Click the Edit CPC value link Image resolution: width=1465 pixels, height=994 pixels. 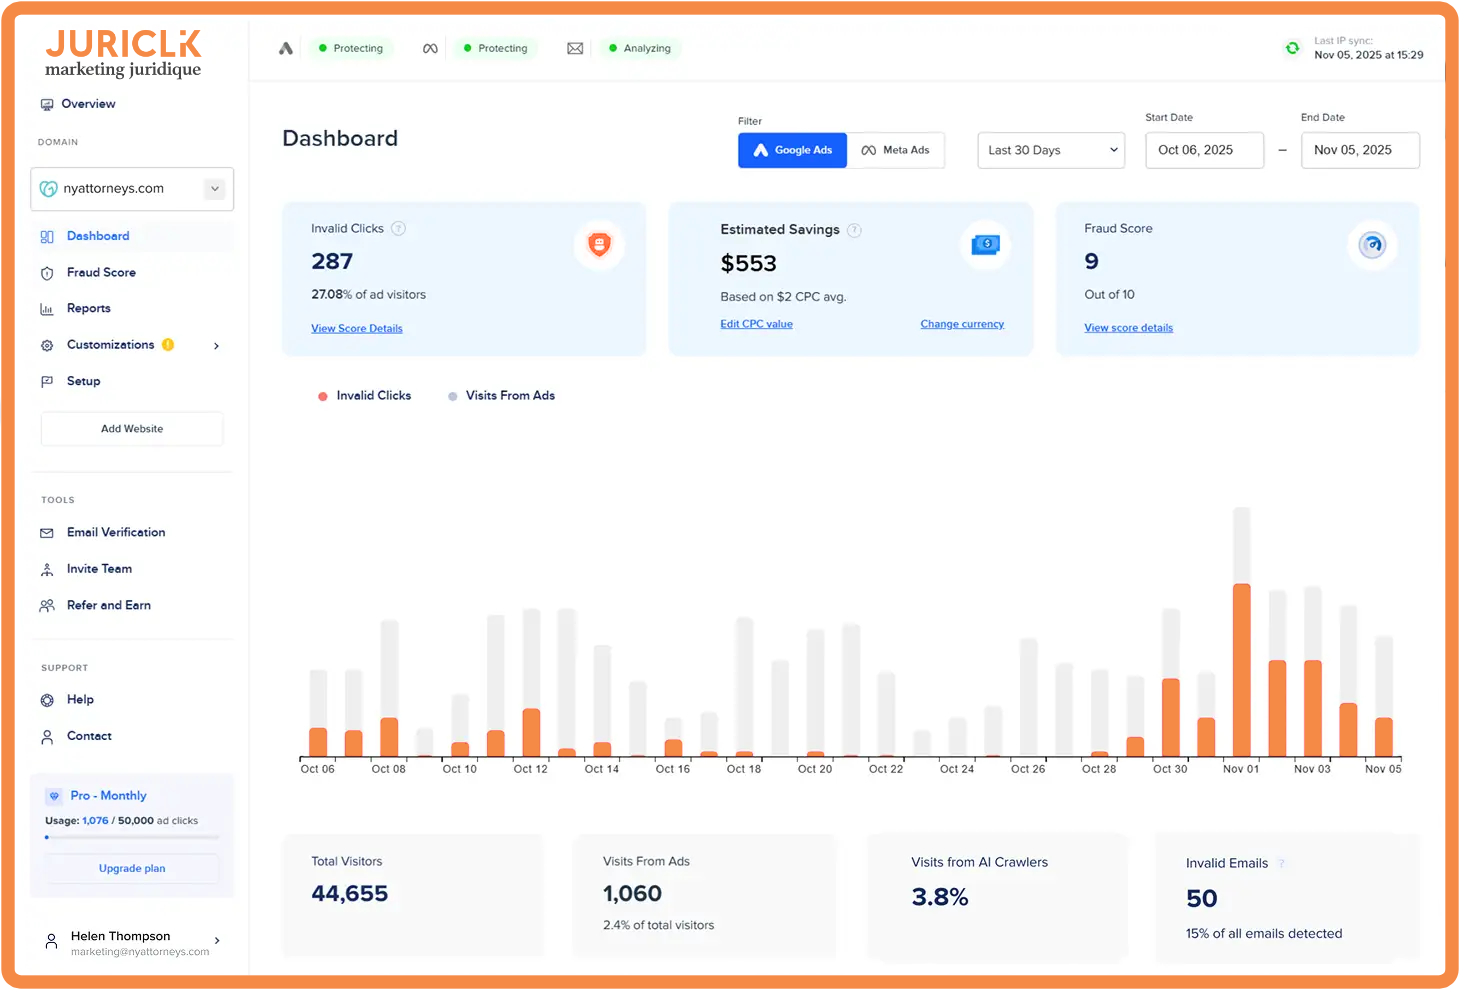point(756,324)
